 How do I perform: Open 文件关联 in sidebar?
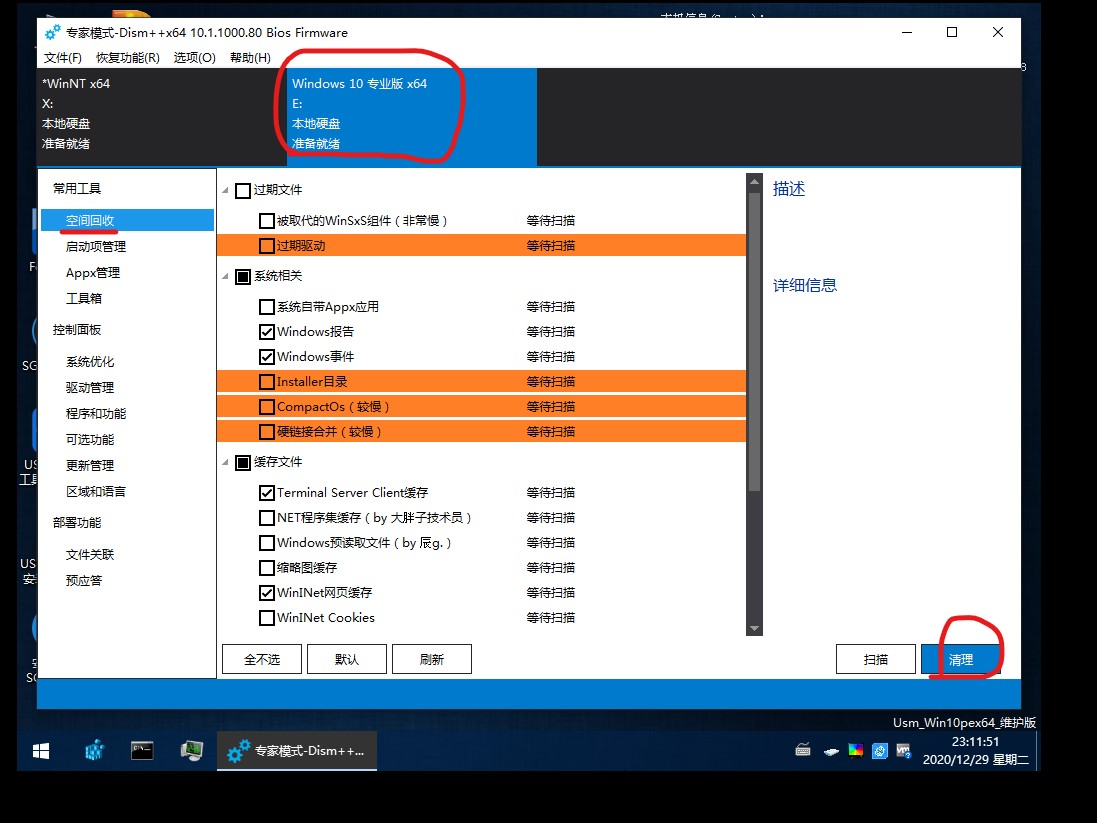coord(90,554)
